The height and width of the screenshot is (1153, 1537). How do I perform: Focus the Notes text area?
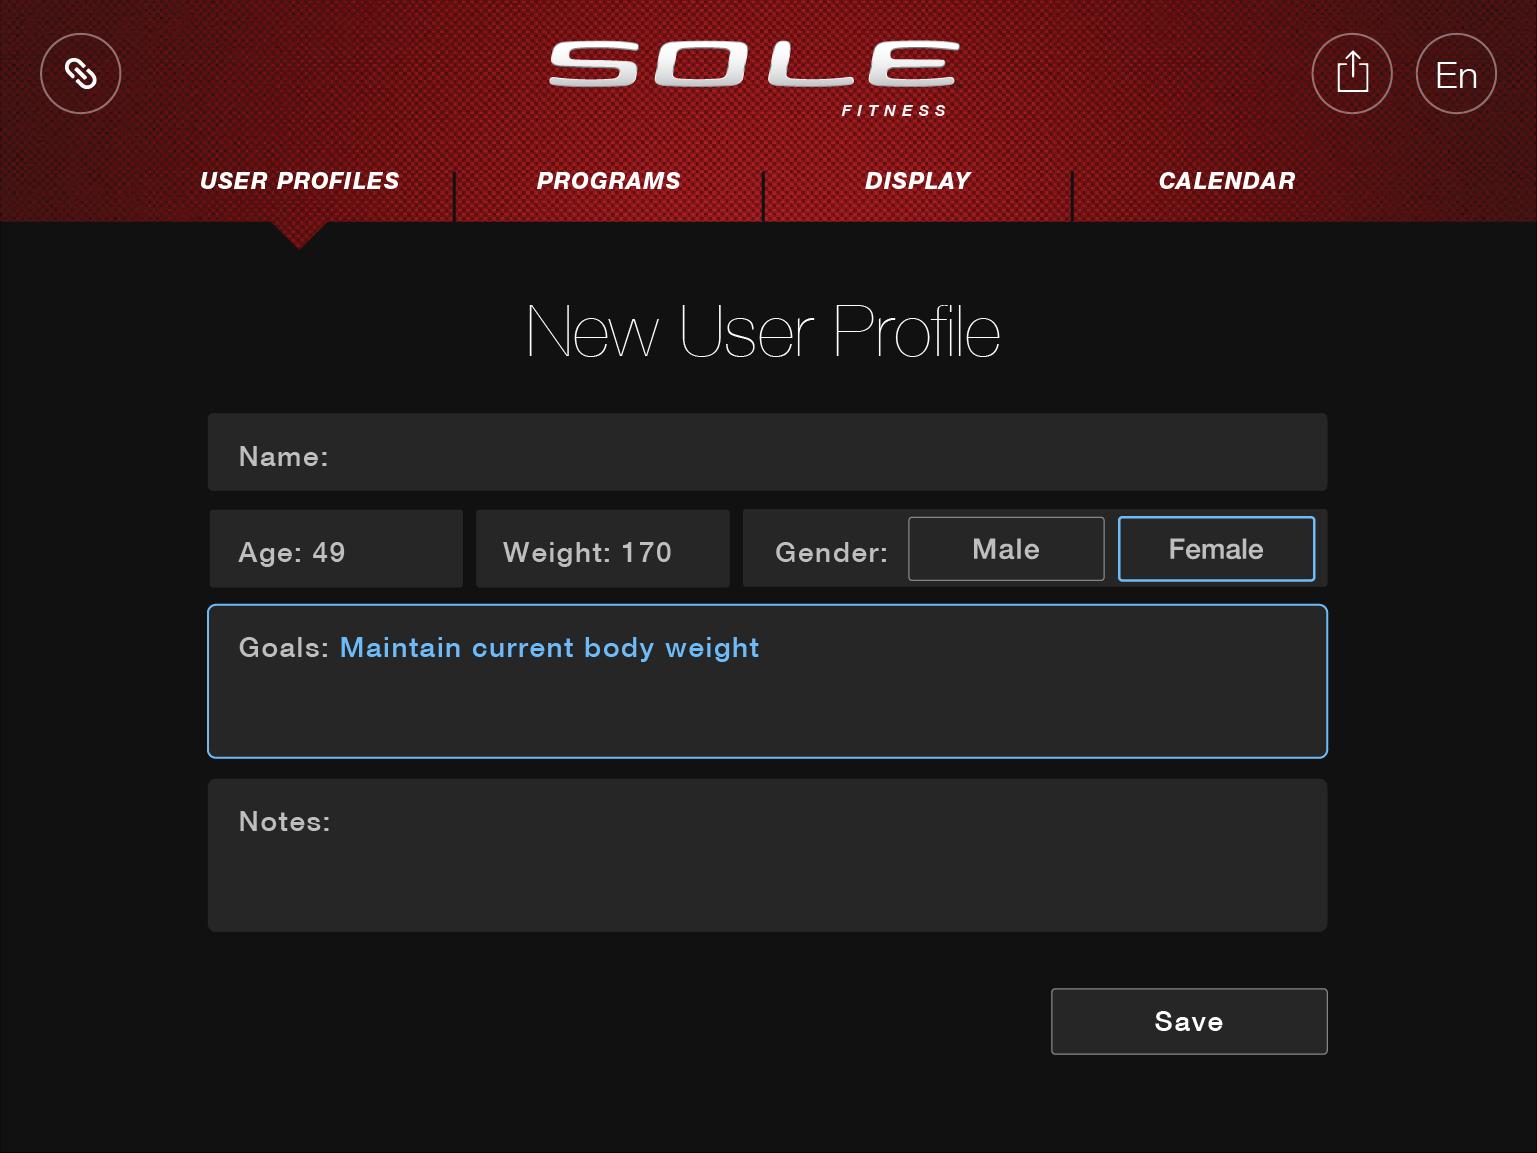(x=767, y=856)
